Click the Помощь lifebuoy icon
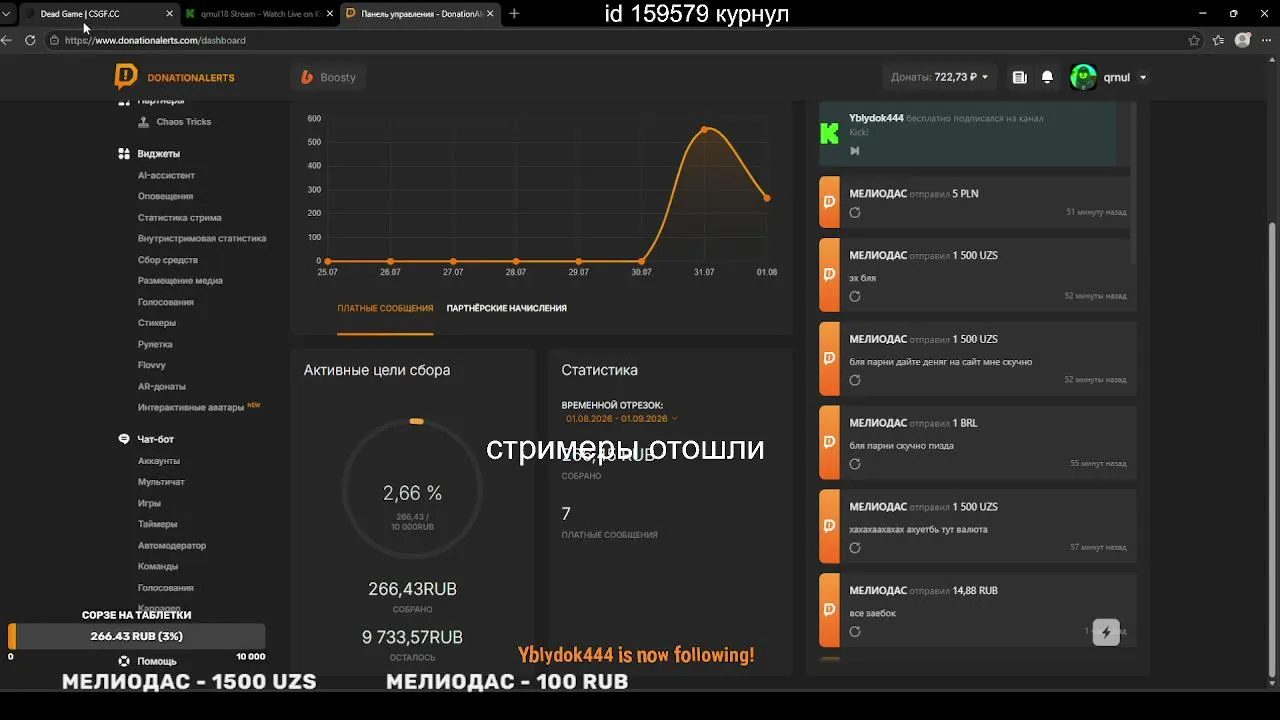 pyautogui.click(x=124, y=661)
